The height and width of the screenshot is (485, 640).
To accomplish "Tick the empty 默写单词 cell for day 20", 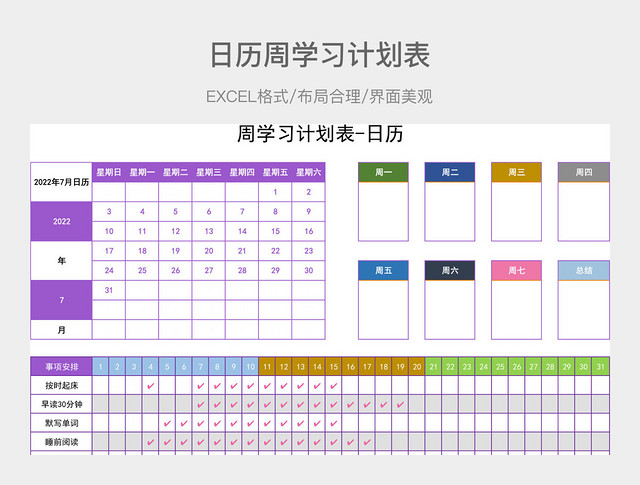I will click(x=417, y=423).
